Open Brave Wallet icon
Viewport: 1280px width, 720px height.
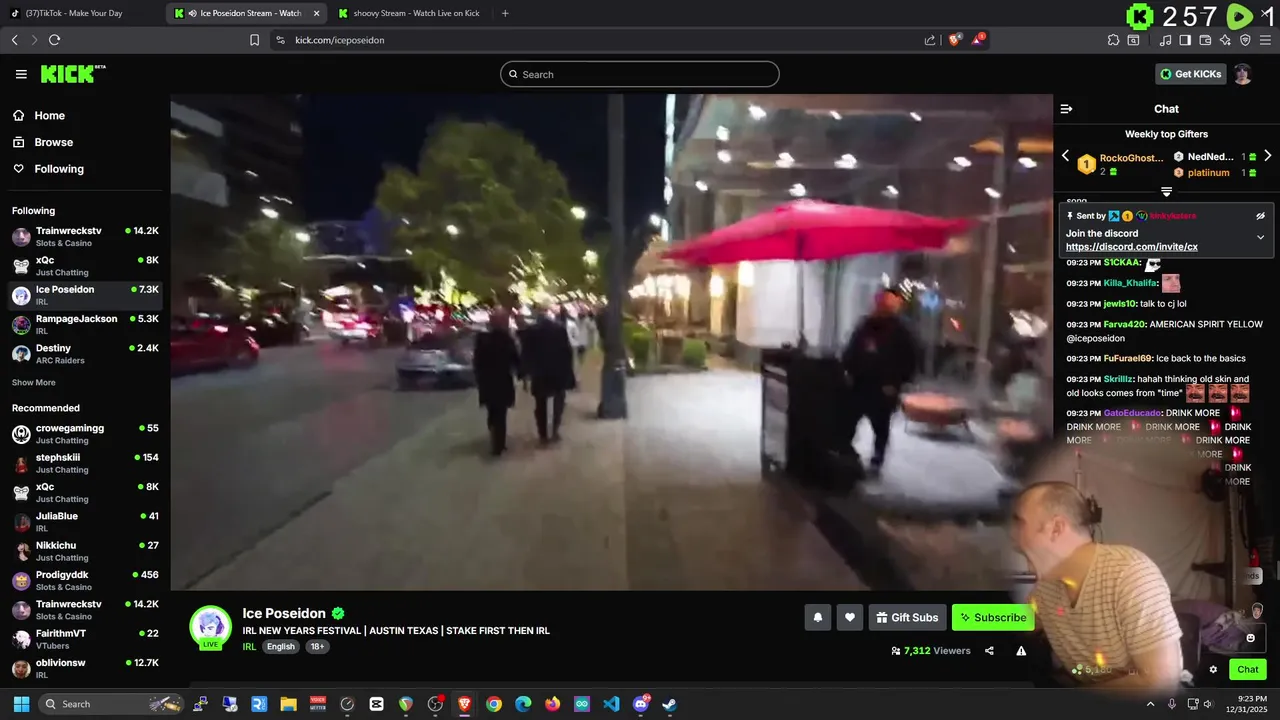coord(1205,40)
